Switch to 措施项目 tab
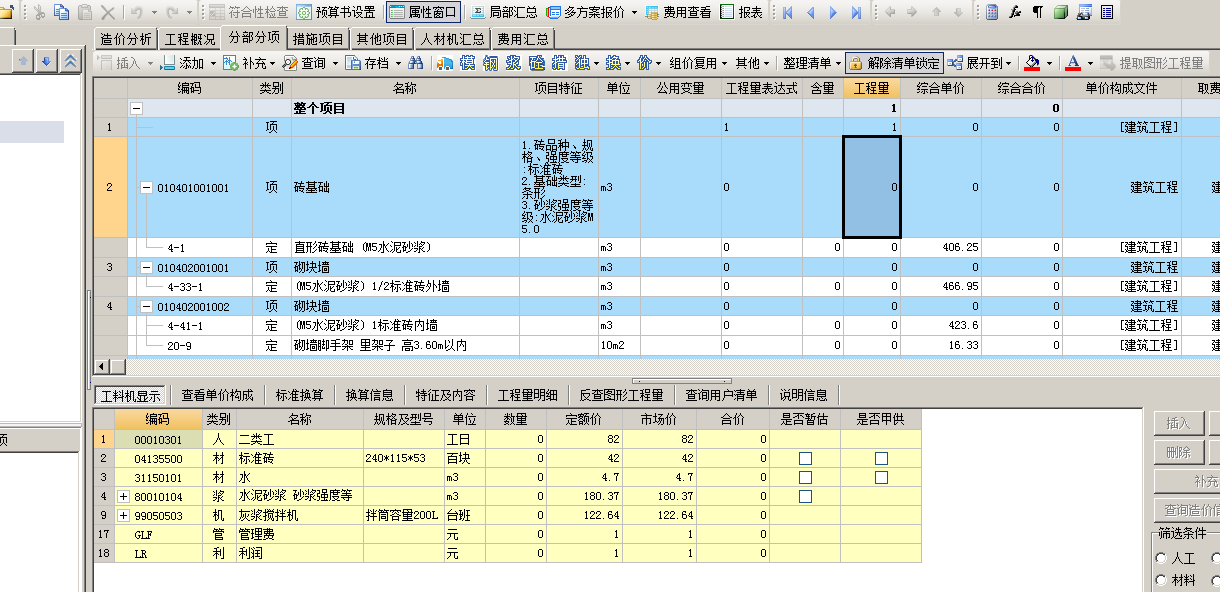Viewport: 1220px width, 592px height. pyautogui.click(x=319, y=39)
